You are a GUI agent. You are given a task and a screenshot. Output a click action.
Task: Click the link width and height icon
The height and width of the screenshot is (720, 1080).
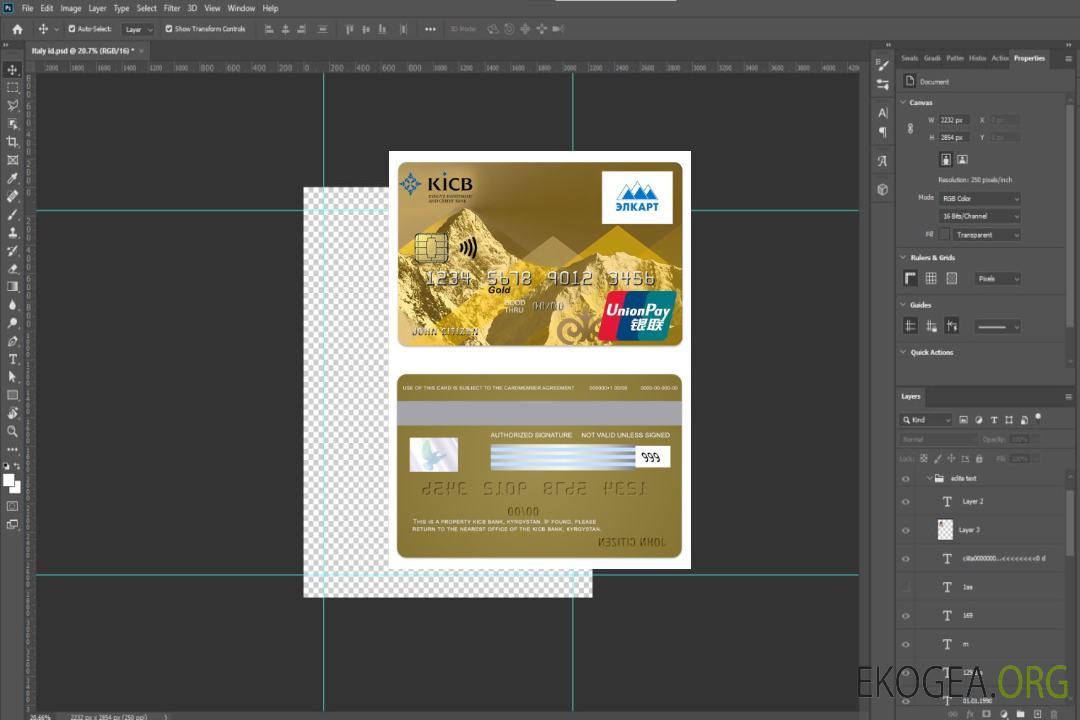pyautogui.click(x=911, y=129)
